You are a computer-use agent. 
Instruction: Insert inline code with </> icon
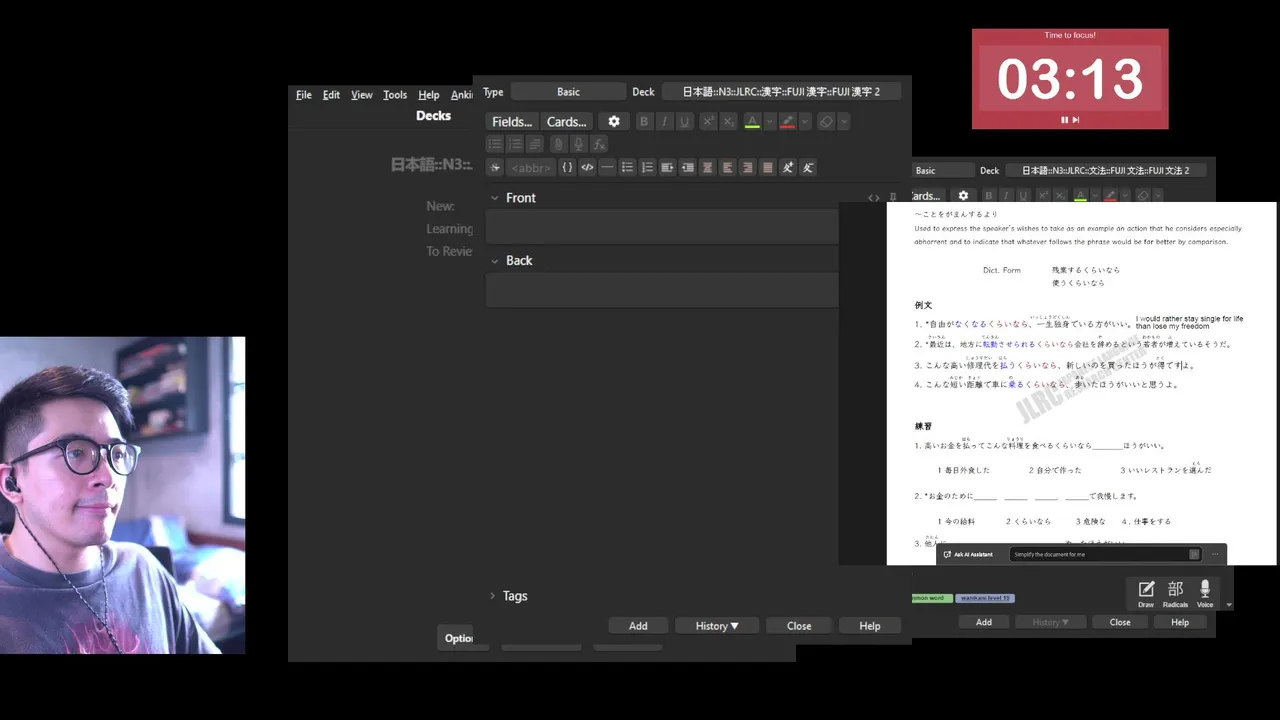pyautogui.click(x=587, y=167)
